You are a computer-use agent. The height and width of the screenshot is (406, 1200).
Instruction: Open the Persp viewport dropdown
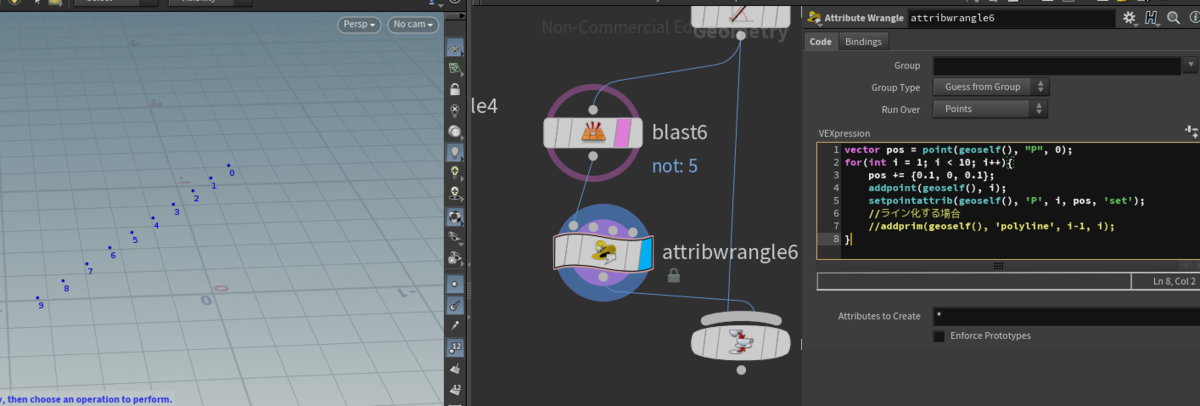(x=360, y=24)
